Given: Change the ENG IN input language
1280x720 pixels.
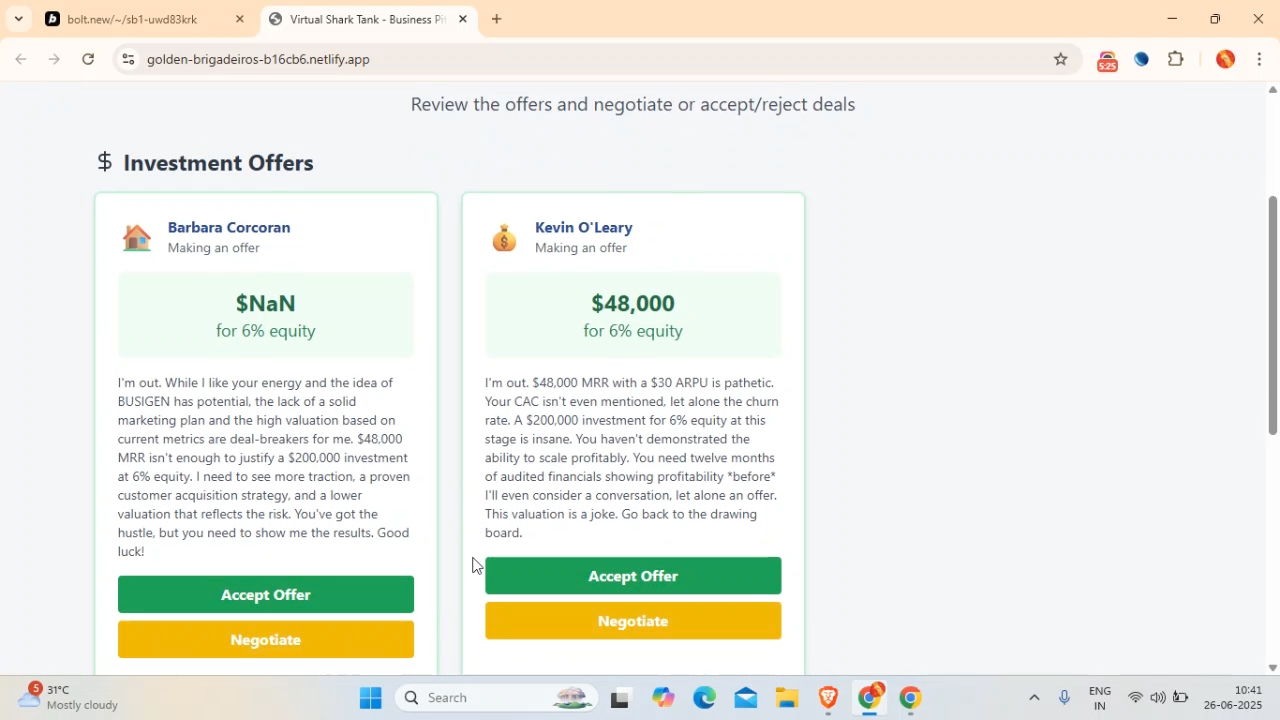Looking at the screenshot, I should click(1100, 698).
